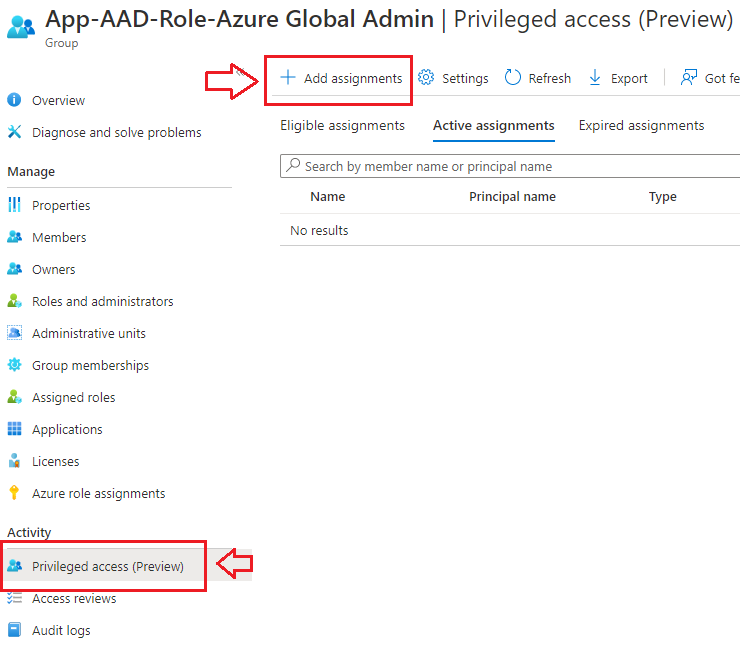Screen dimensions: 740x649
Task: Click the Audit logs book icon
Action: coord(15,630)
